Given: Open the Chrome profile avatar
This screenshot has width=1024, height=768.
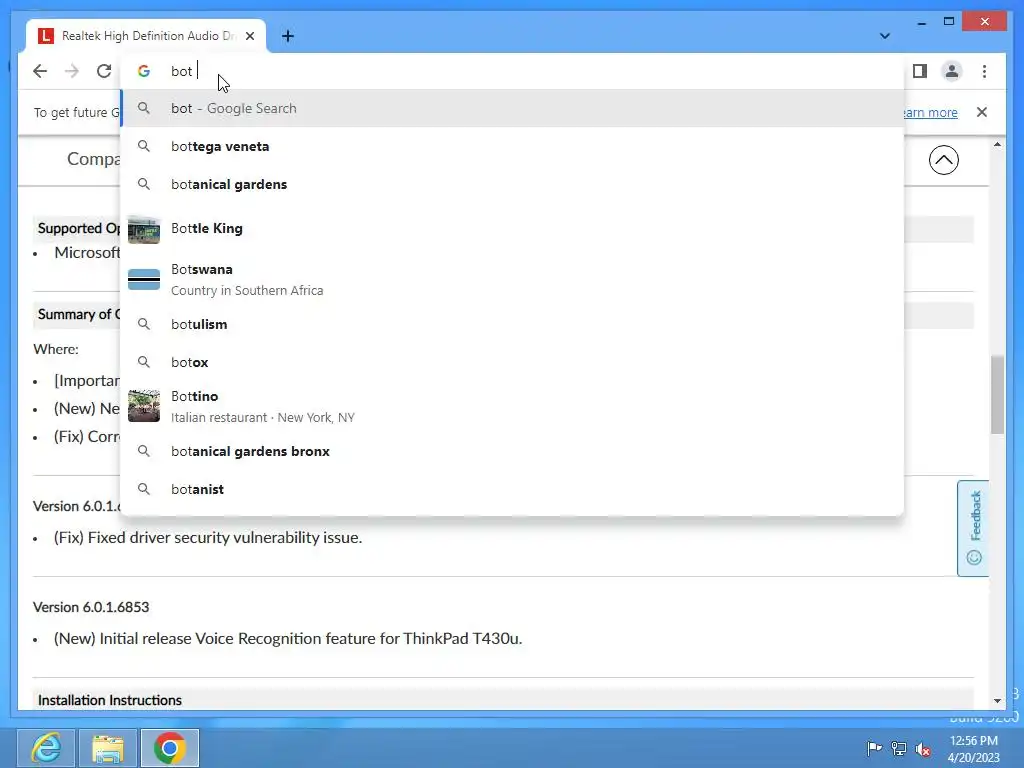Looking at the screenshot, I should click(952, 71).
